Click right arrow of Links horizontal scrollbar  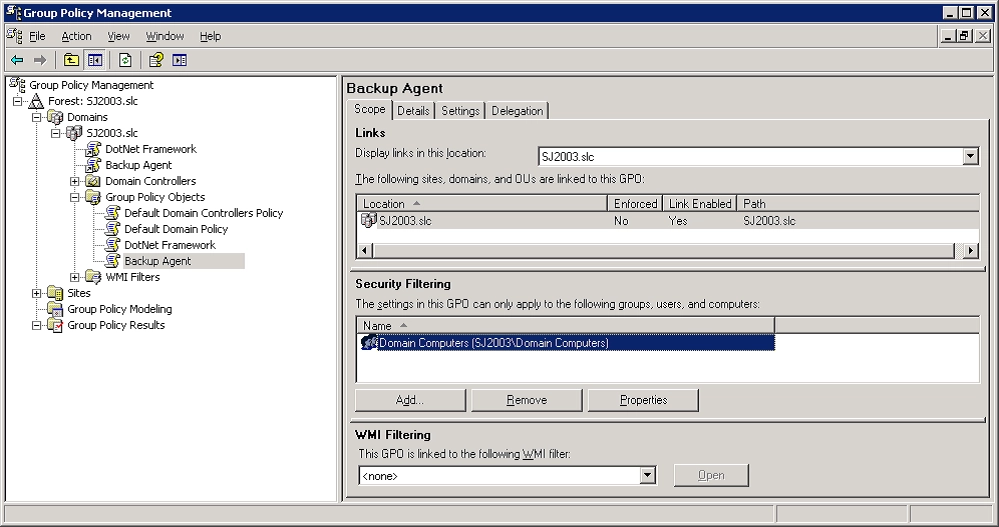[970, 250]
